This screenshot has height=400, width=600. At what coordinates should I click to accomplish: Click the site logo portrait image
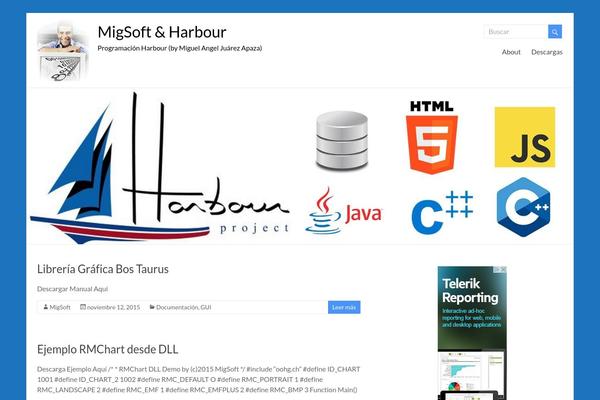63,51
